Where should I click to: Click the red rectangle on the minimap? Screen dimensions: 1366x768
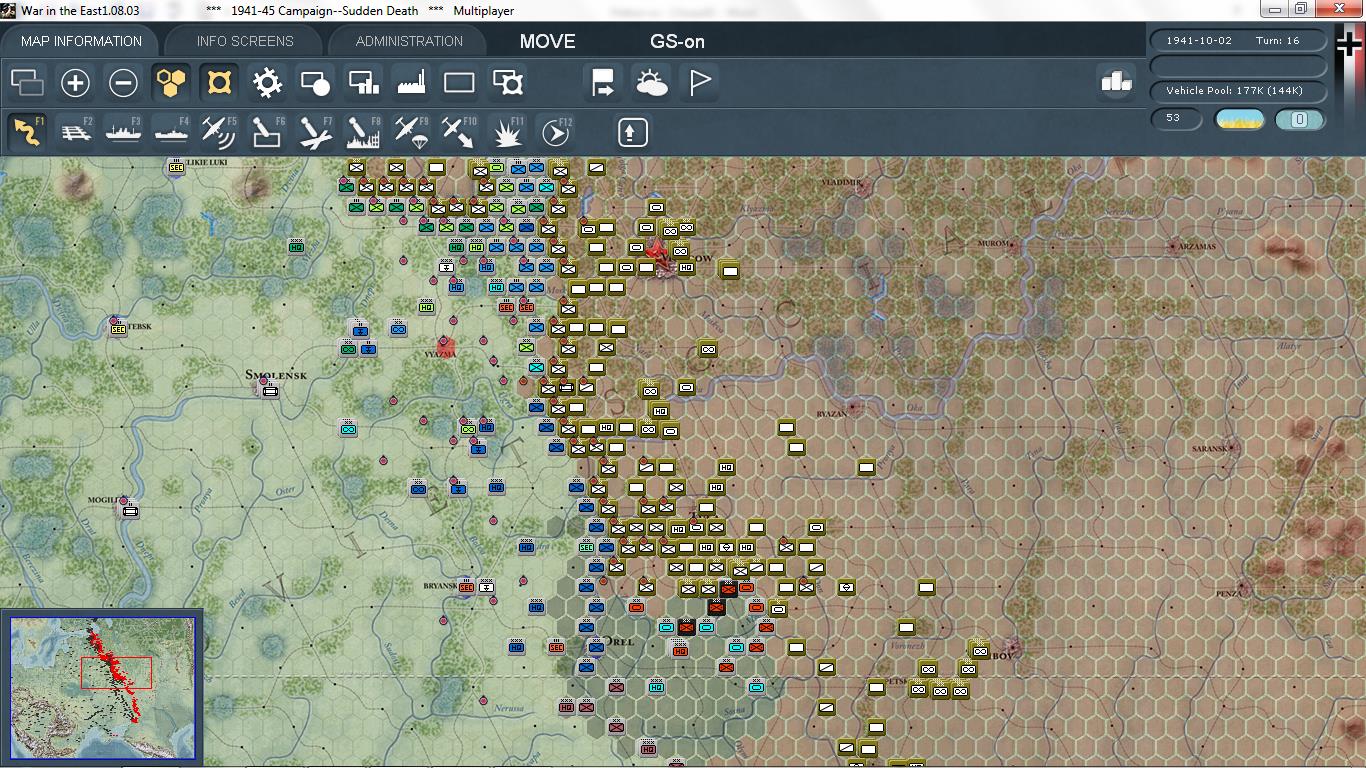116,673
